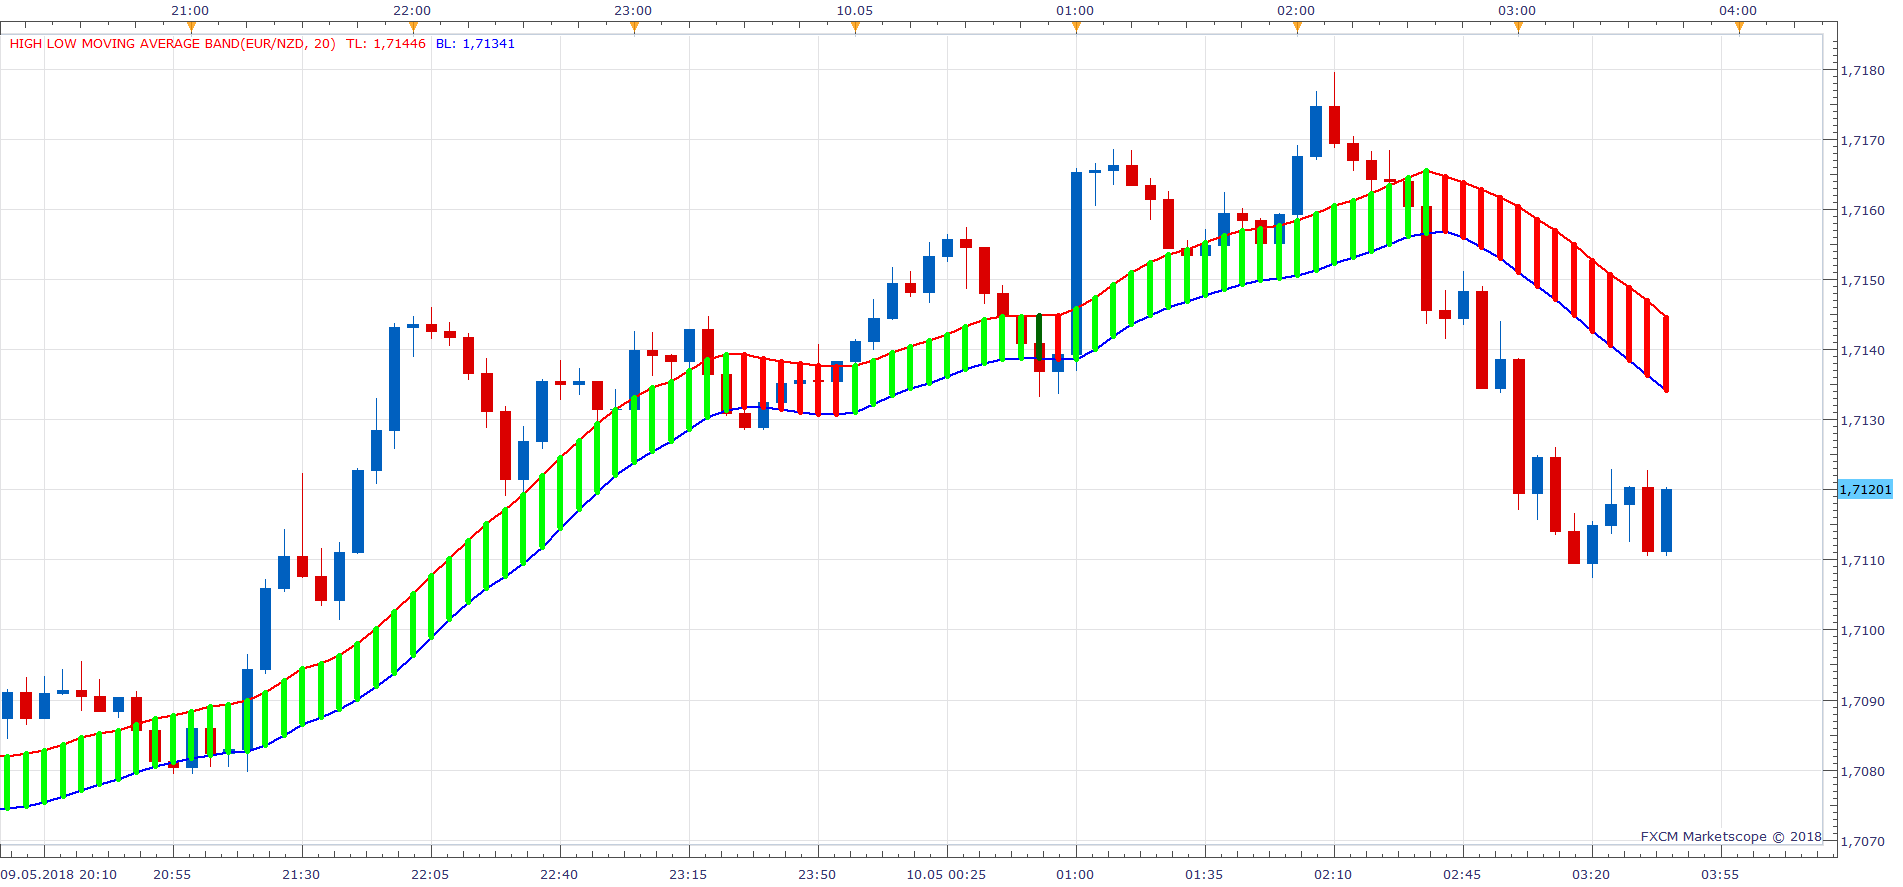
Task: Click the 01:35 time axis label
Action: coord(1204,875)
